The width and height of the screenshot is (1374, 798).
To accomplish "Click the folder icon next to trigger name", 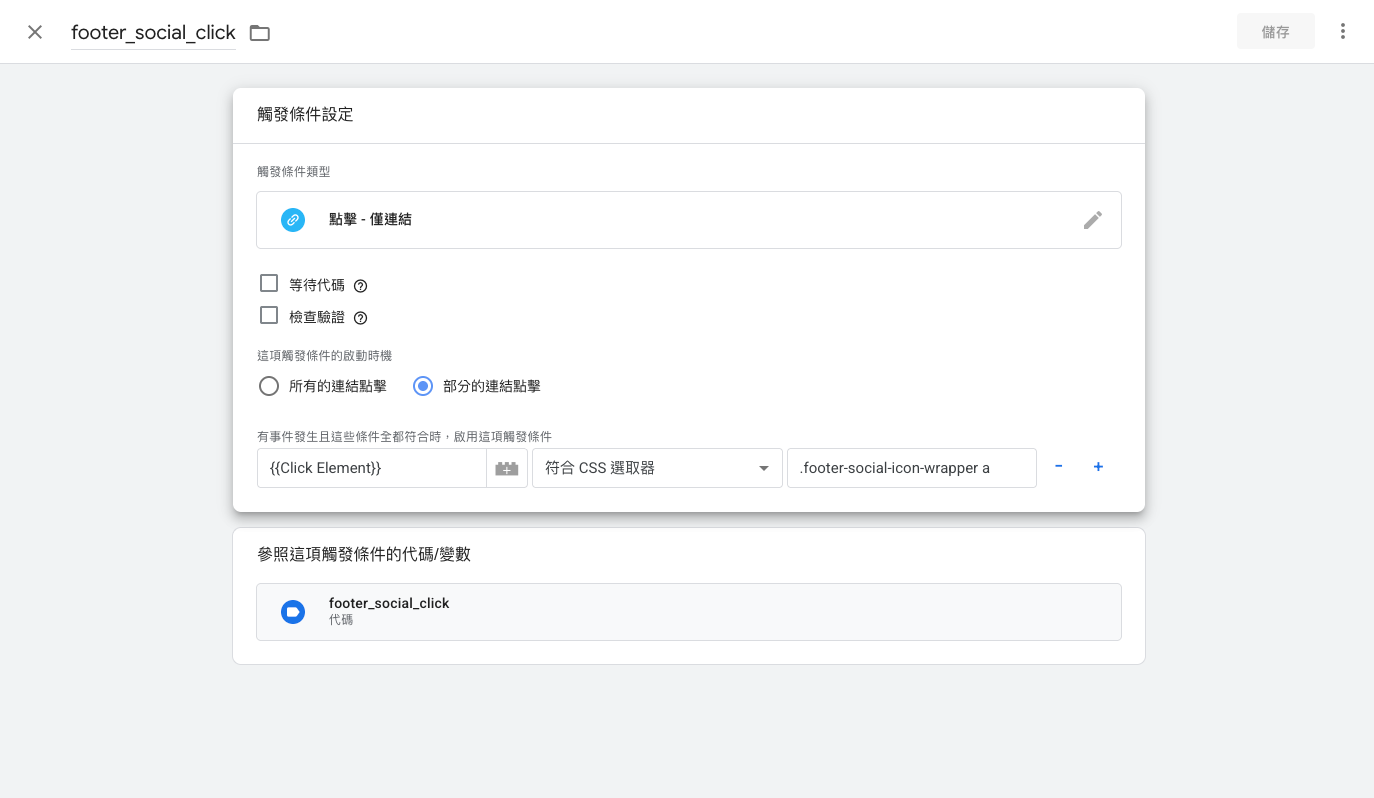I will tap(259, 32).
